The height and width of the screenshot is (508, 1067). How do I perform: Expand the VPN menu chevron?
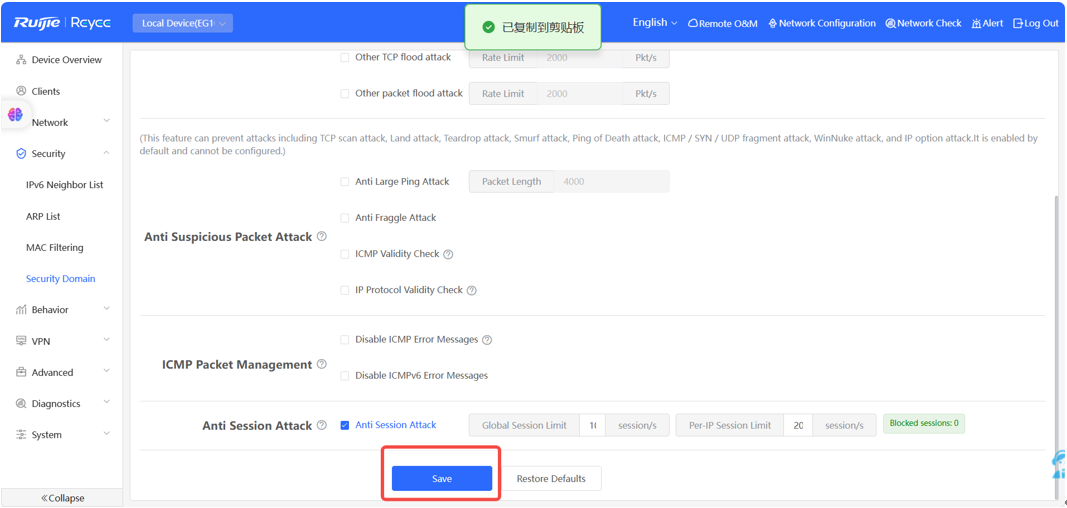tap(106, 340)
